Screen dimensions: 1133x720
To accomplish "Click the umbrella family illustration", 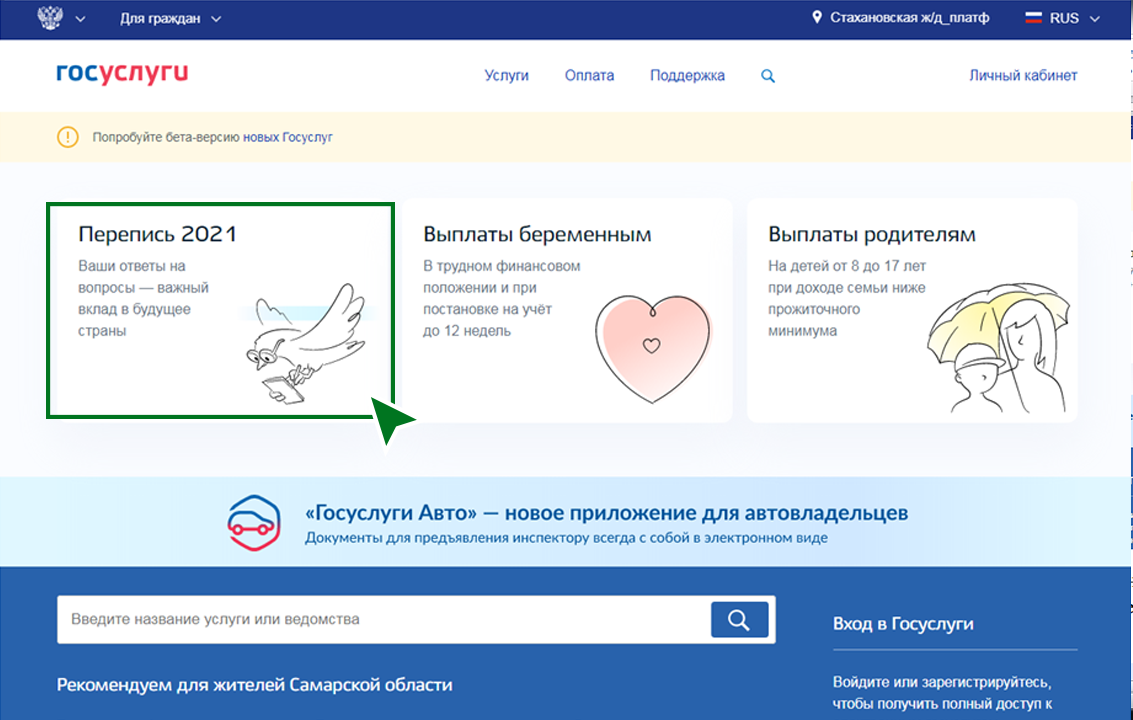I will pos(999,348).
